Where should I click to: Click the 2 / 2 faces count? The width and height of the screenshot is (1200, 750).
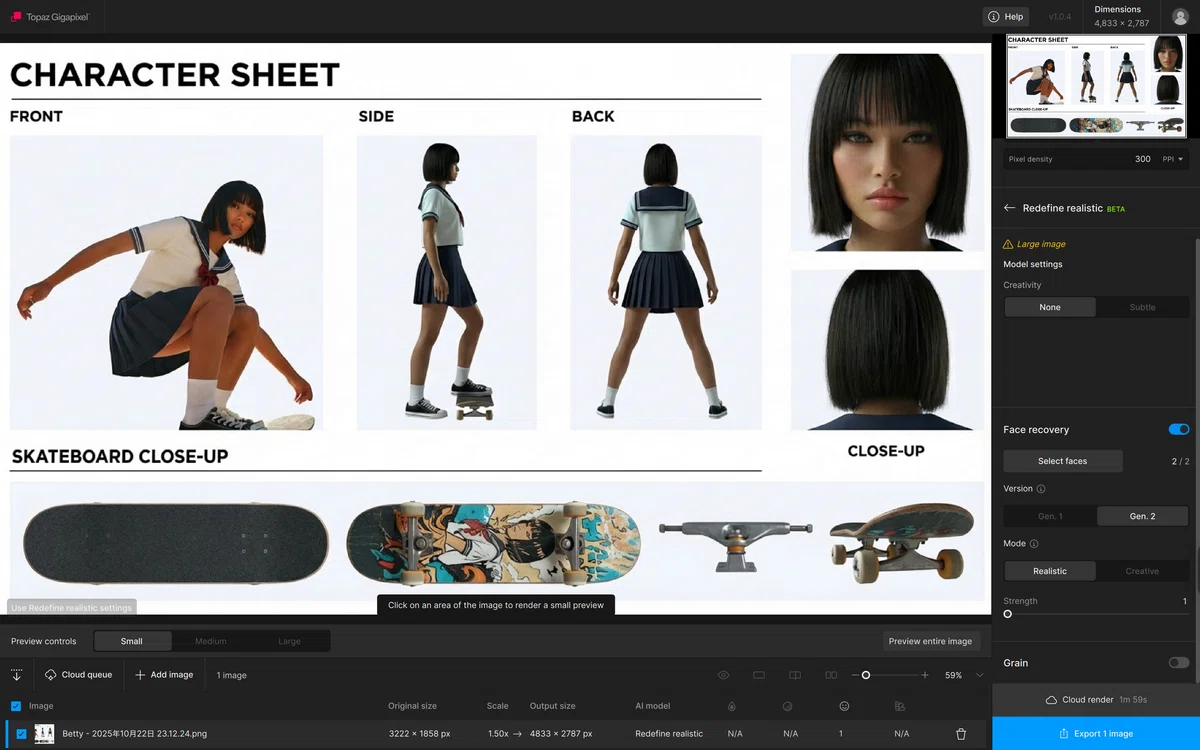[1180, 461]
